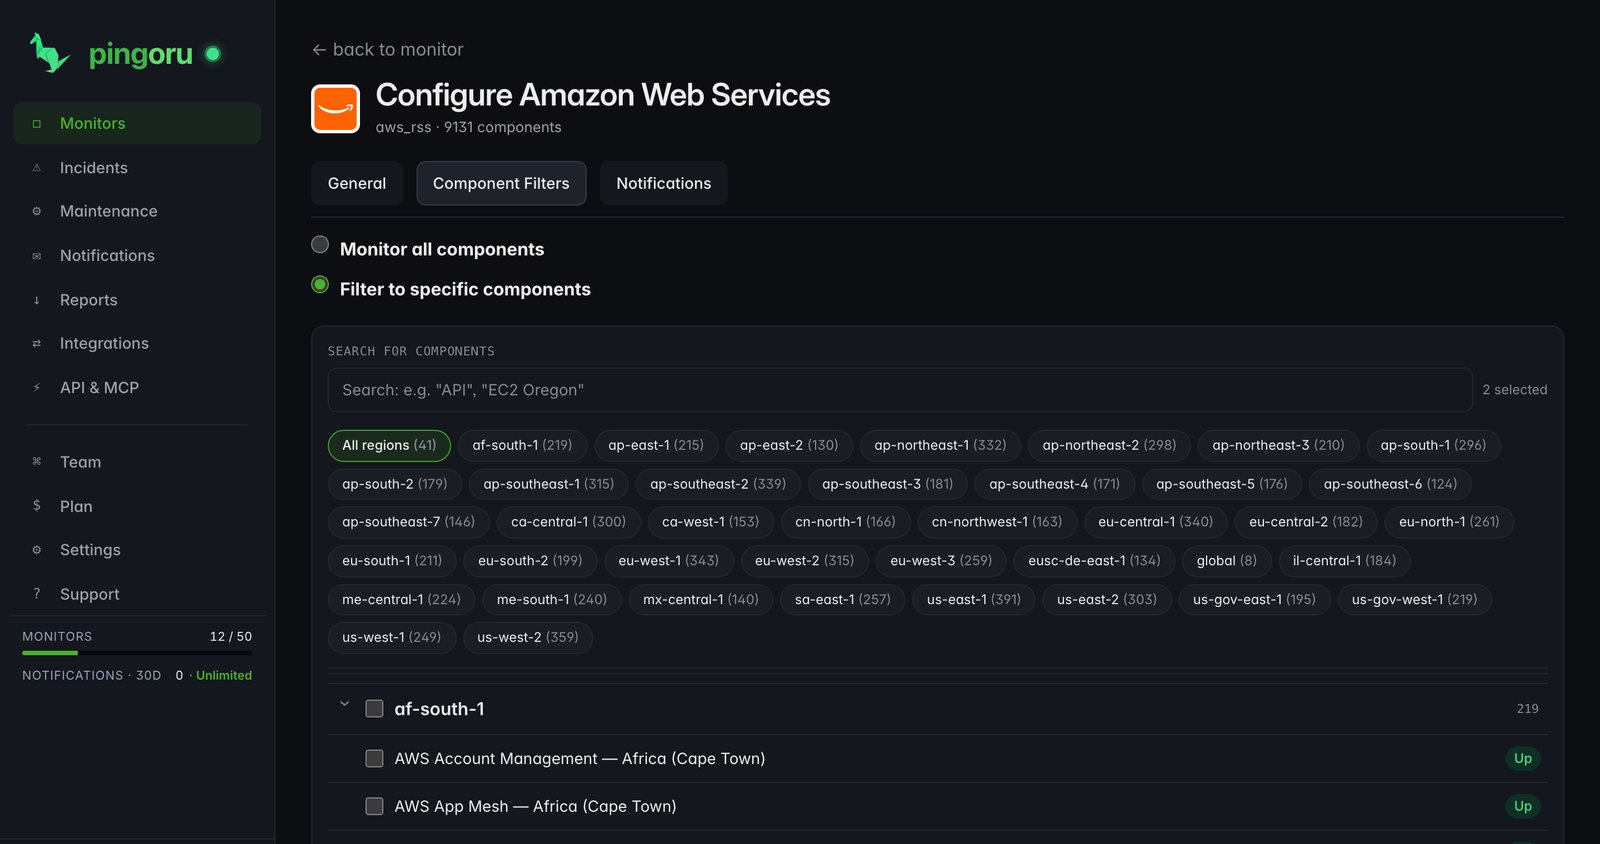This screenshot has width=1600, height=844.
Task: Filter by eusc-de-east-1 region chip
Action: click(x=1095, y=561)
